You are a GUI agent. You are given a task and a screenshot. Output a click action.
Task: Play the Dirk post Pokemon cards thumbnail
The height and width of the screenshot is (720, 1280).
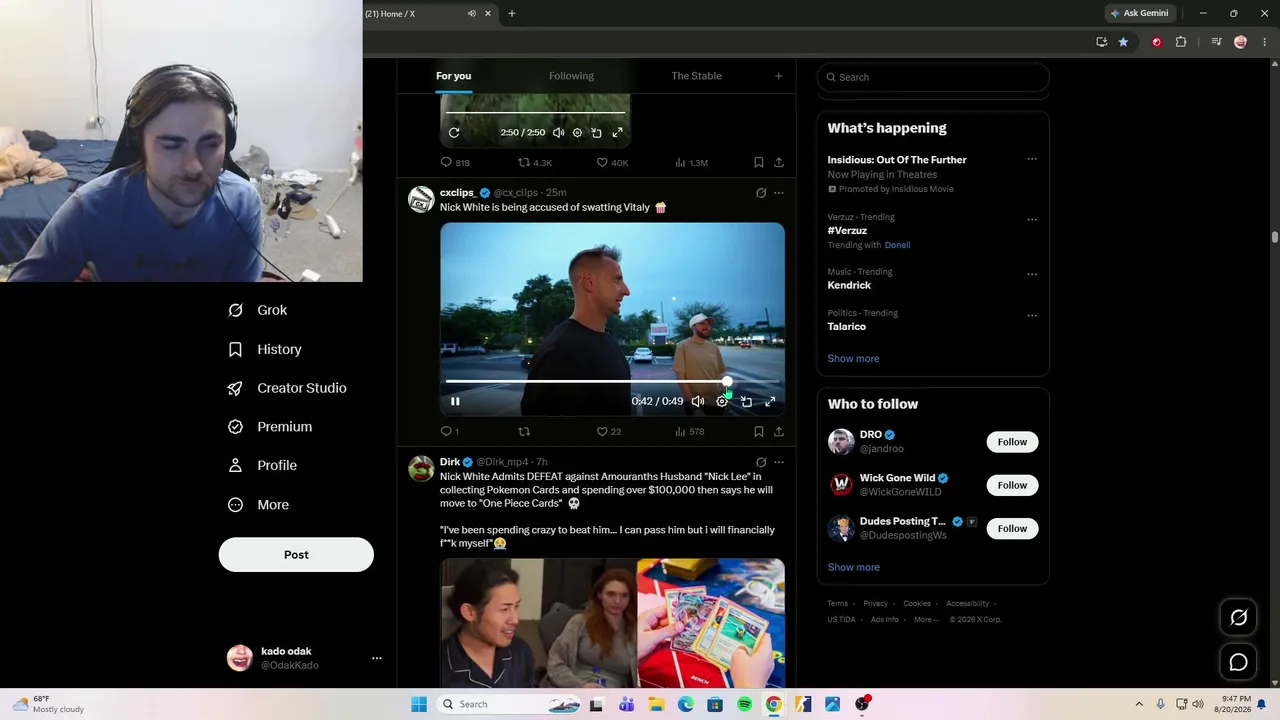pos(612,623)
